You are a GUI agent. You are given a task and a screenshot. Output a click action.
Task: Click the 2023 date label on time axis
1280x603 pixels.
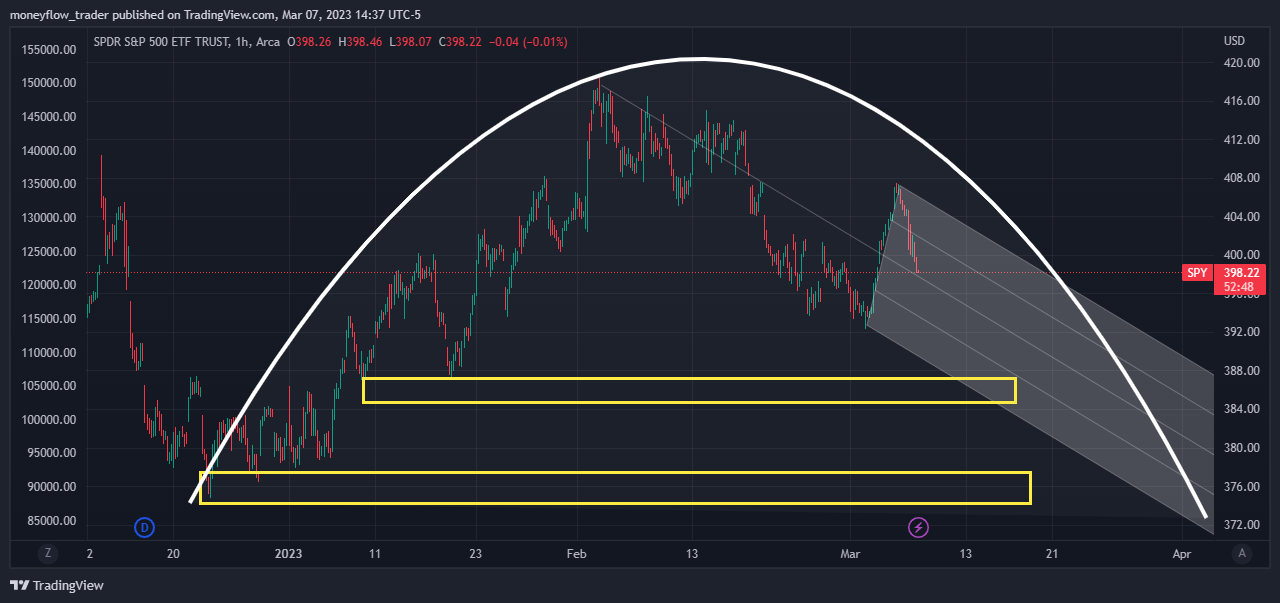[x=289, y=553]
